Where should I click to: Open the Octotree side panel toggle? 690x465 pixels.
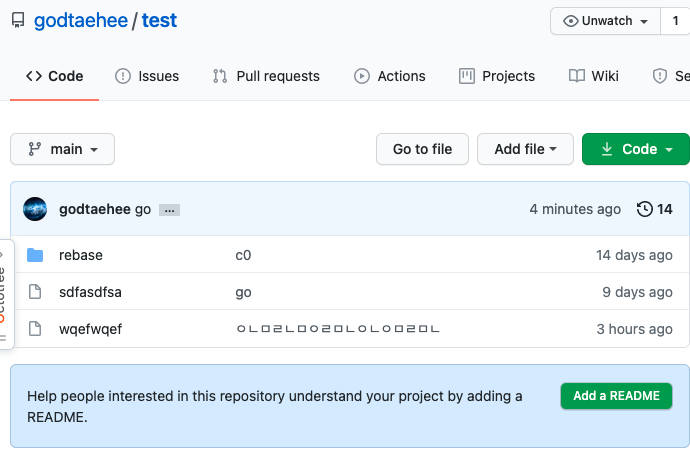5,293
